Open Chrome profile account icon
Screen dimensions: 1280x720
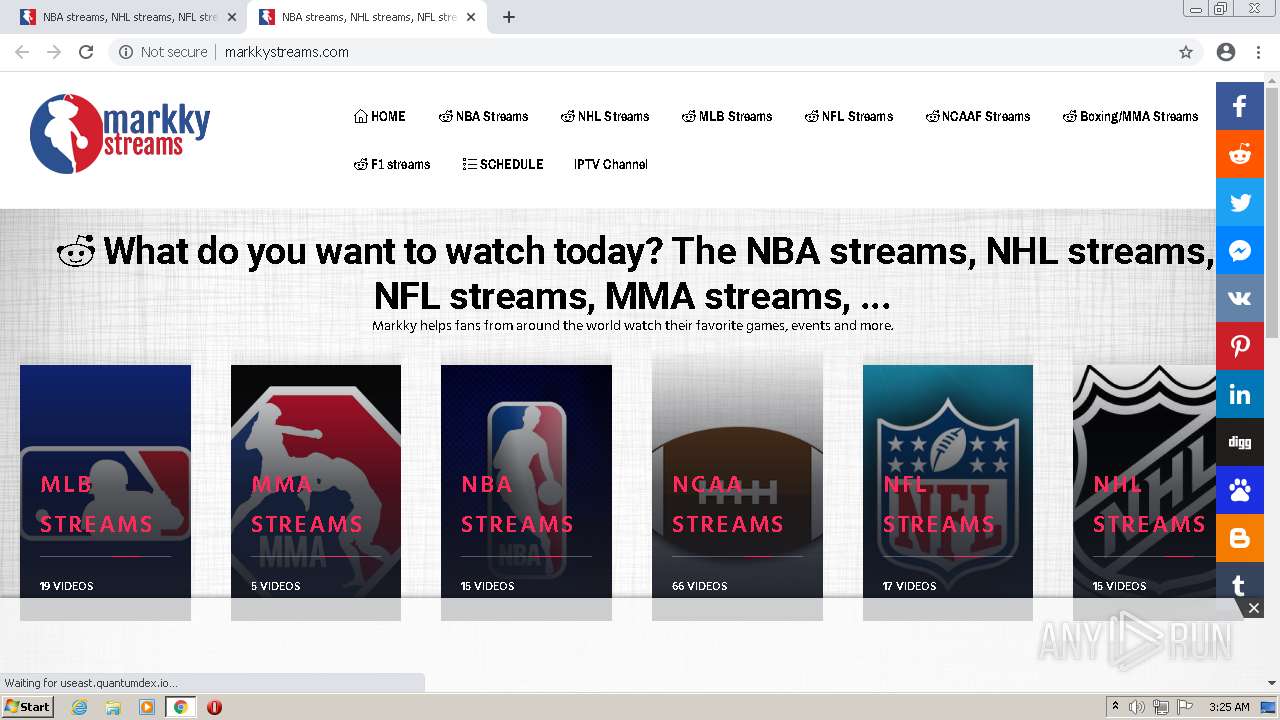coord(1226,52)
